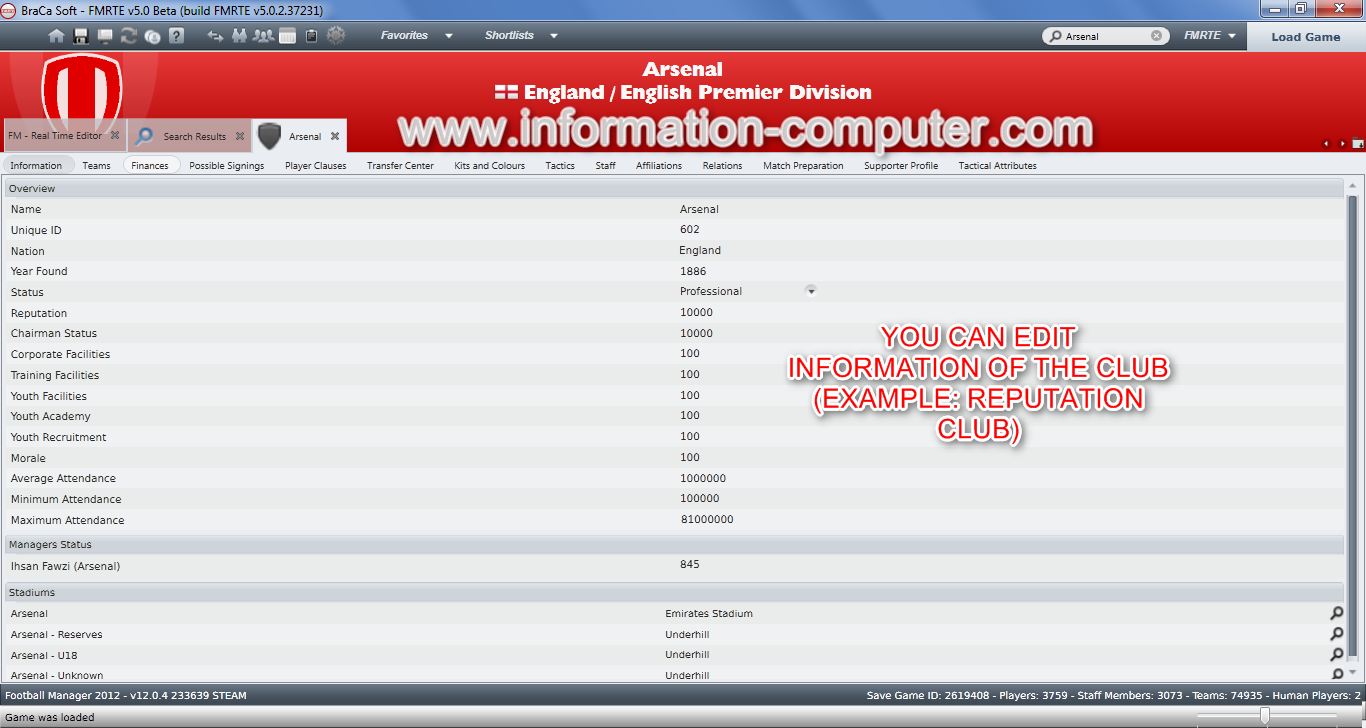1366x728 pixels.
Task: Click the monitor icon in the toolbar
Action: pyautogui.click(x=105, y=36)
